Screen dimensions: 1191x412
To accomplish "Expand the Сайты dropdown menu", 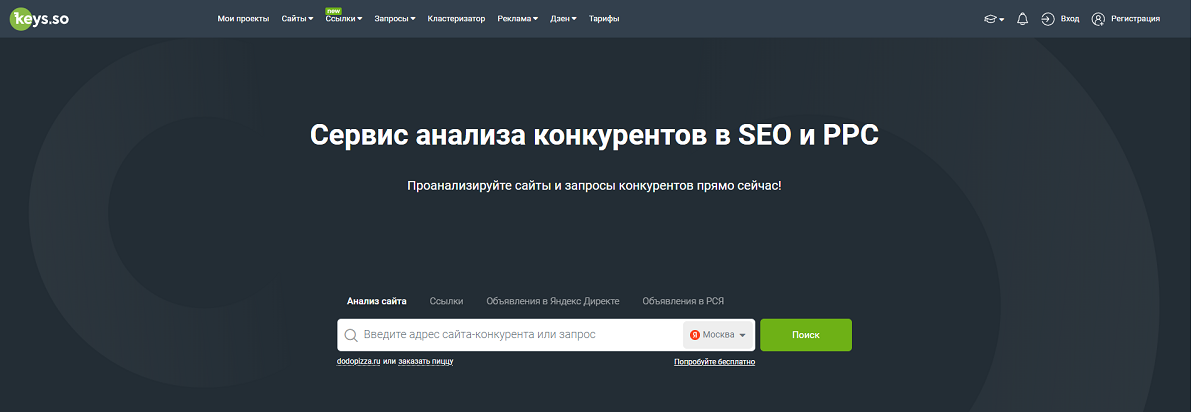I will pyautogui.click(x=297, y=19).
